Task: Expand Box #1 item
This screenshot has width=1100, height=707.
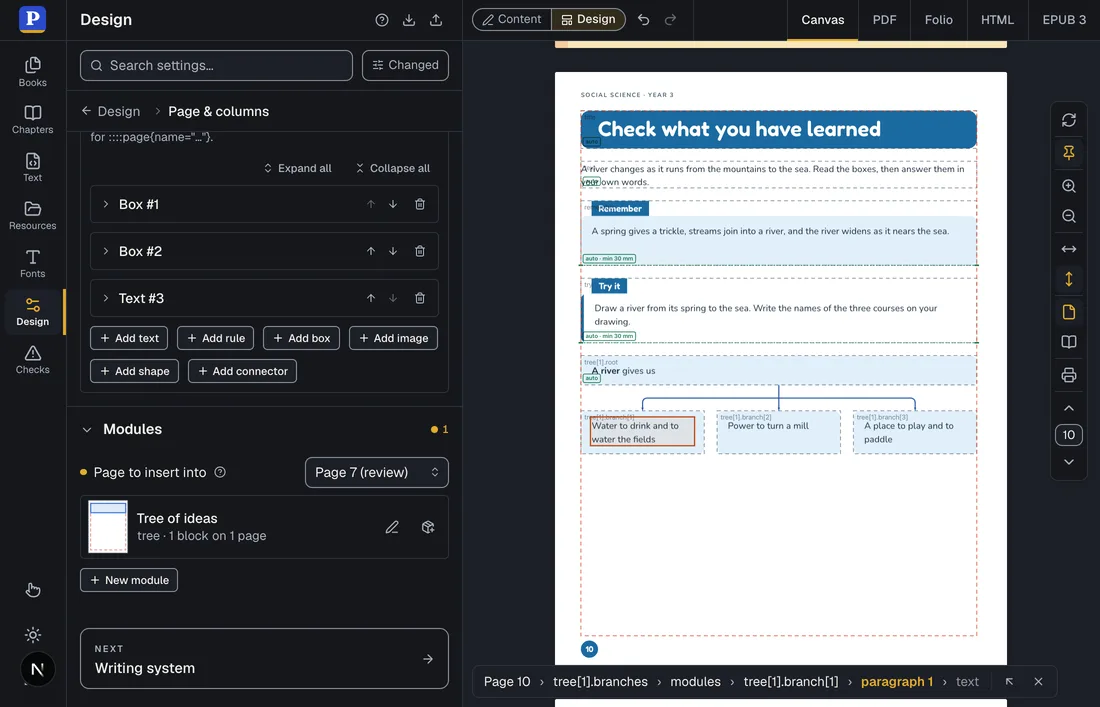Action: (x=106, y=204)
